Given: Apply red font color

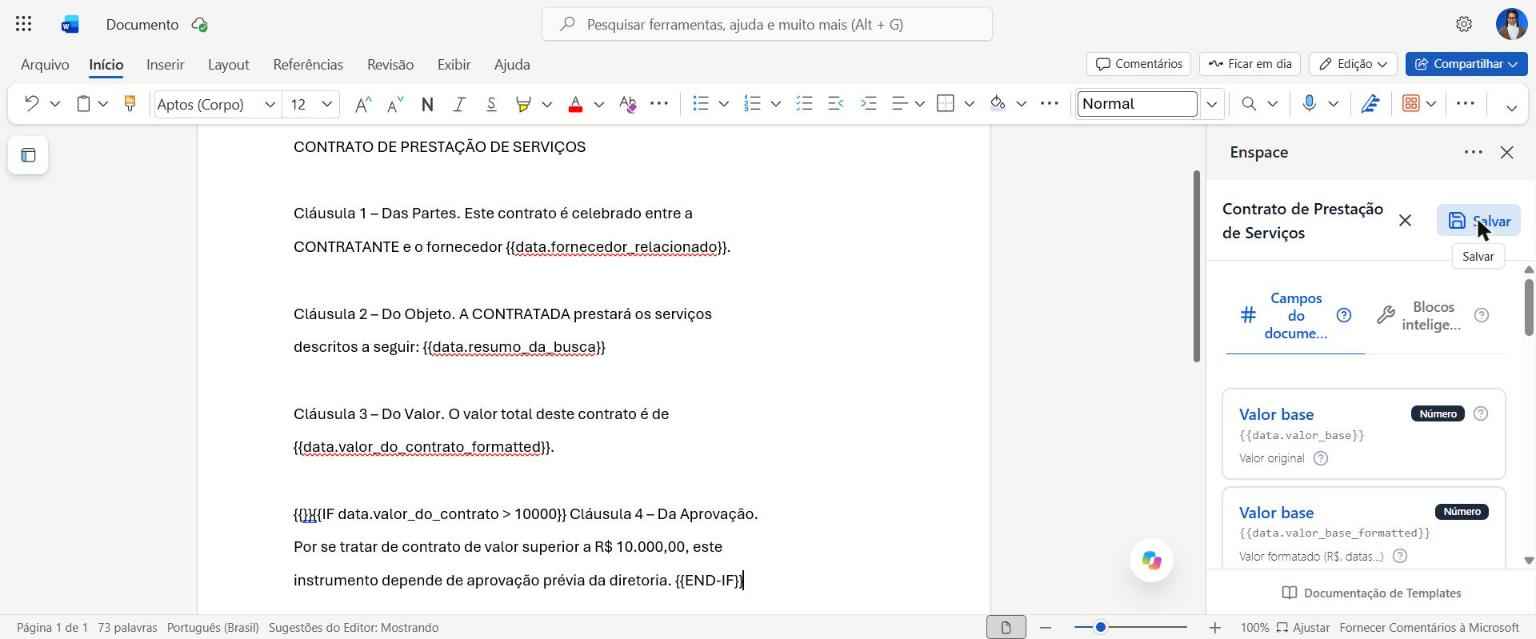Looking at the screenshot, I should pos(575,103).
